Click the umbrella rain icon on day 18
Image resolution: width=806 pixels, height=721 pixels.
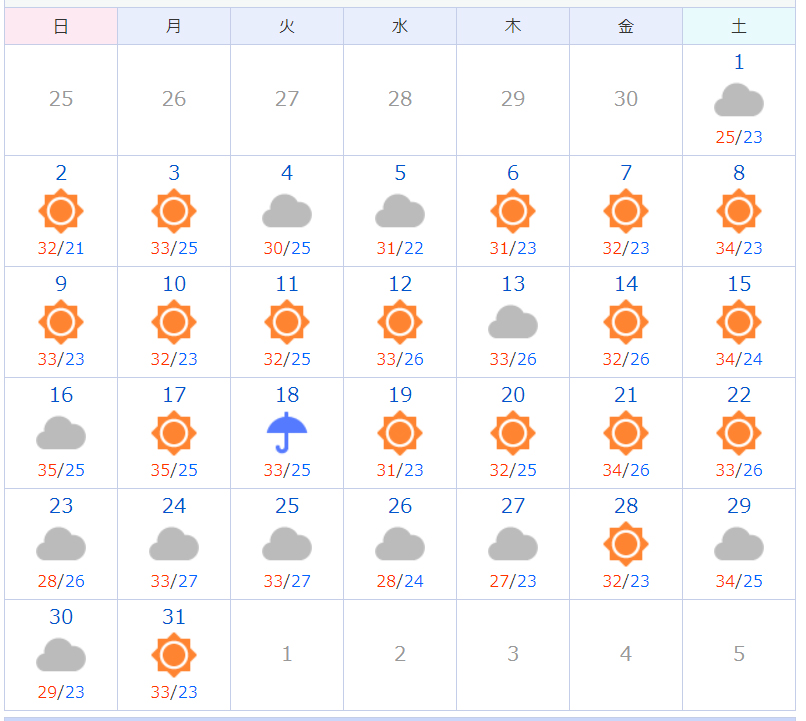287,433
